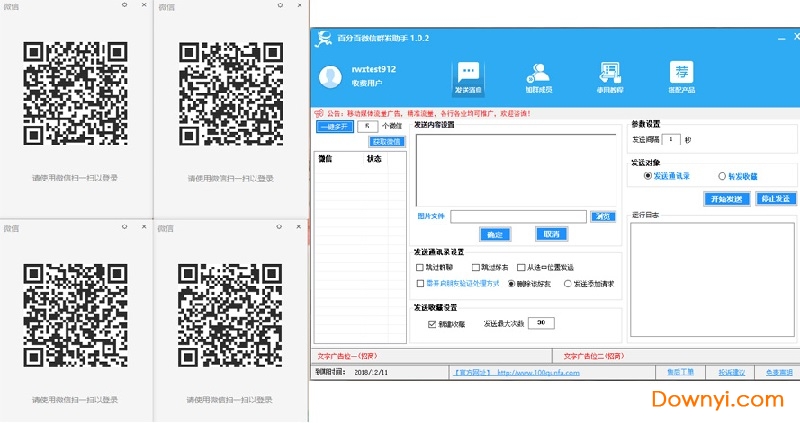Open the 加群成员 group member icon
The width and height of the screenshot is (800, 423).
tap(539, 78)
